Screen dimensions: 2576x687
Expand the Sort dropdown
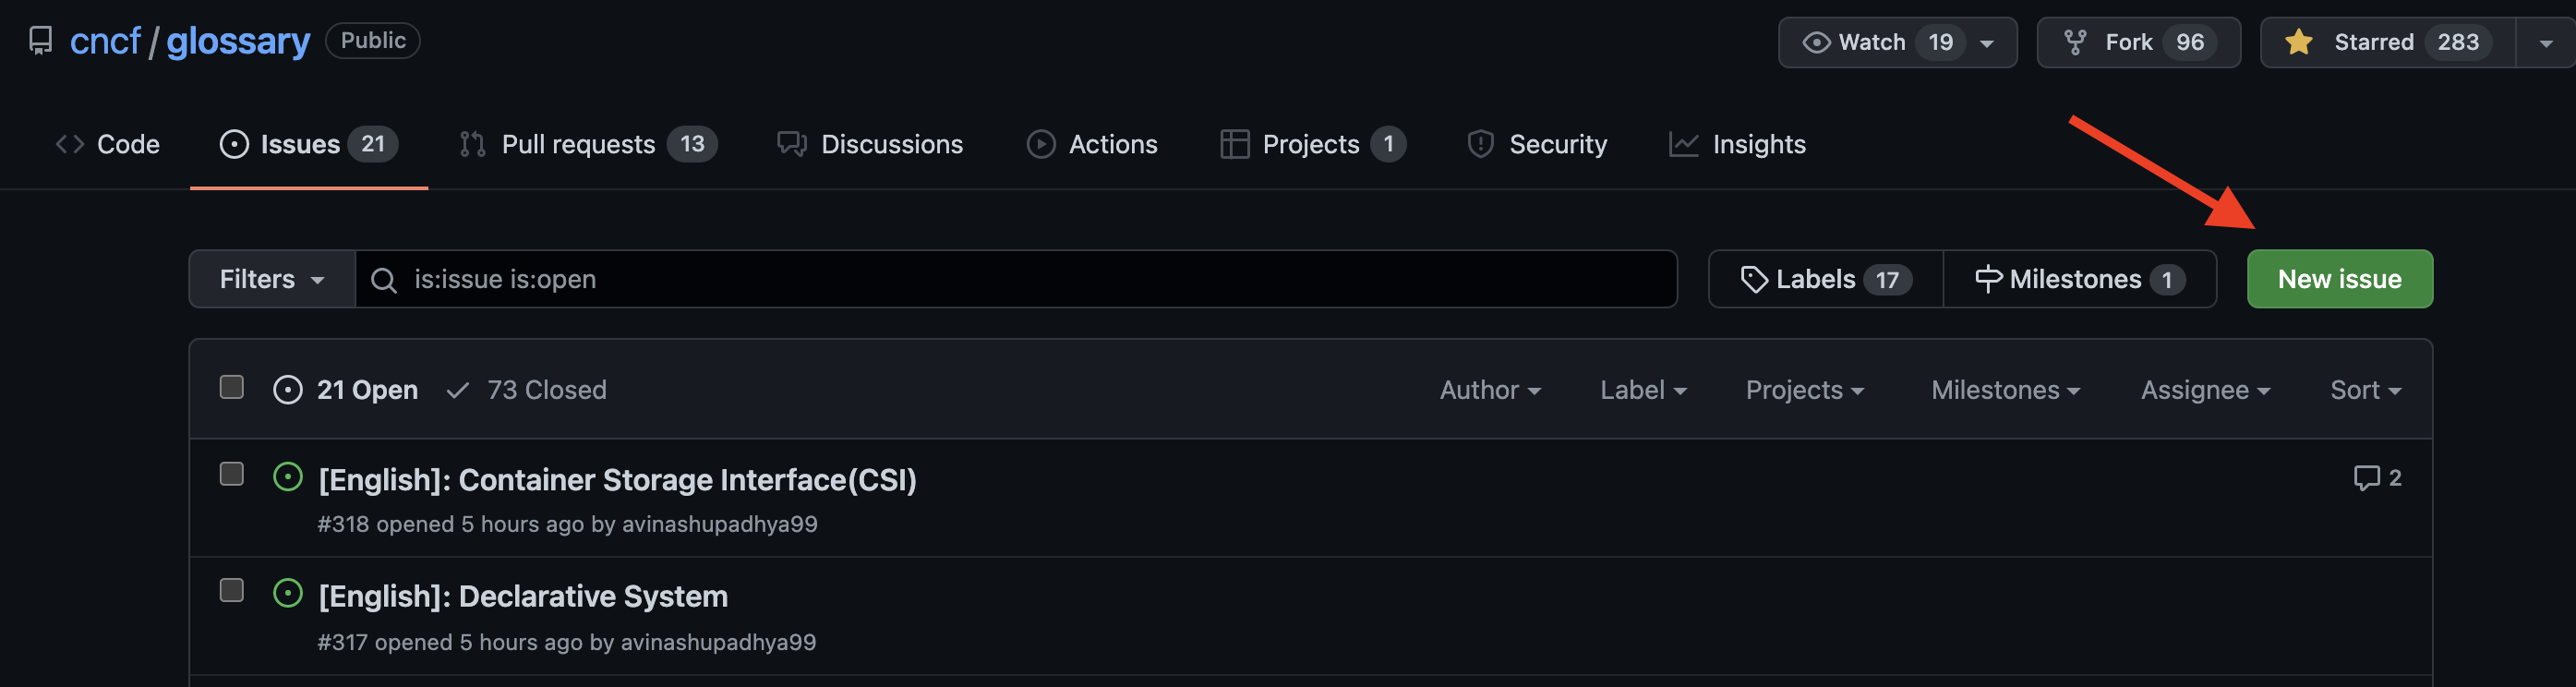point(2364,390)
